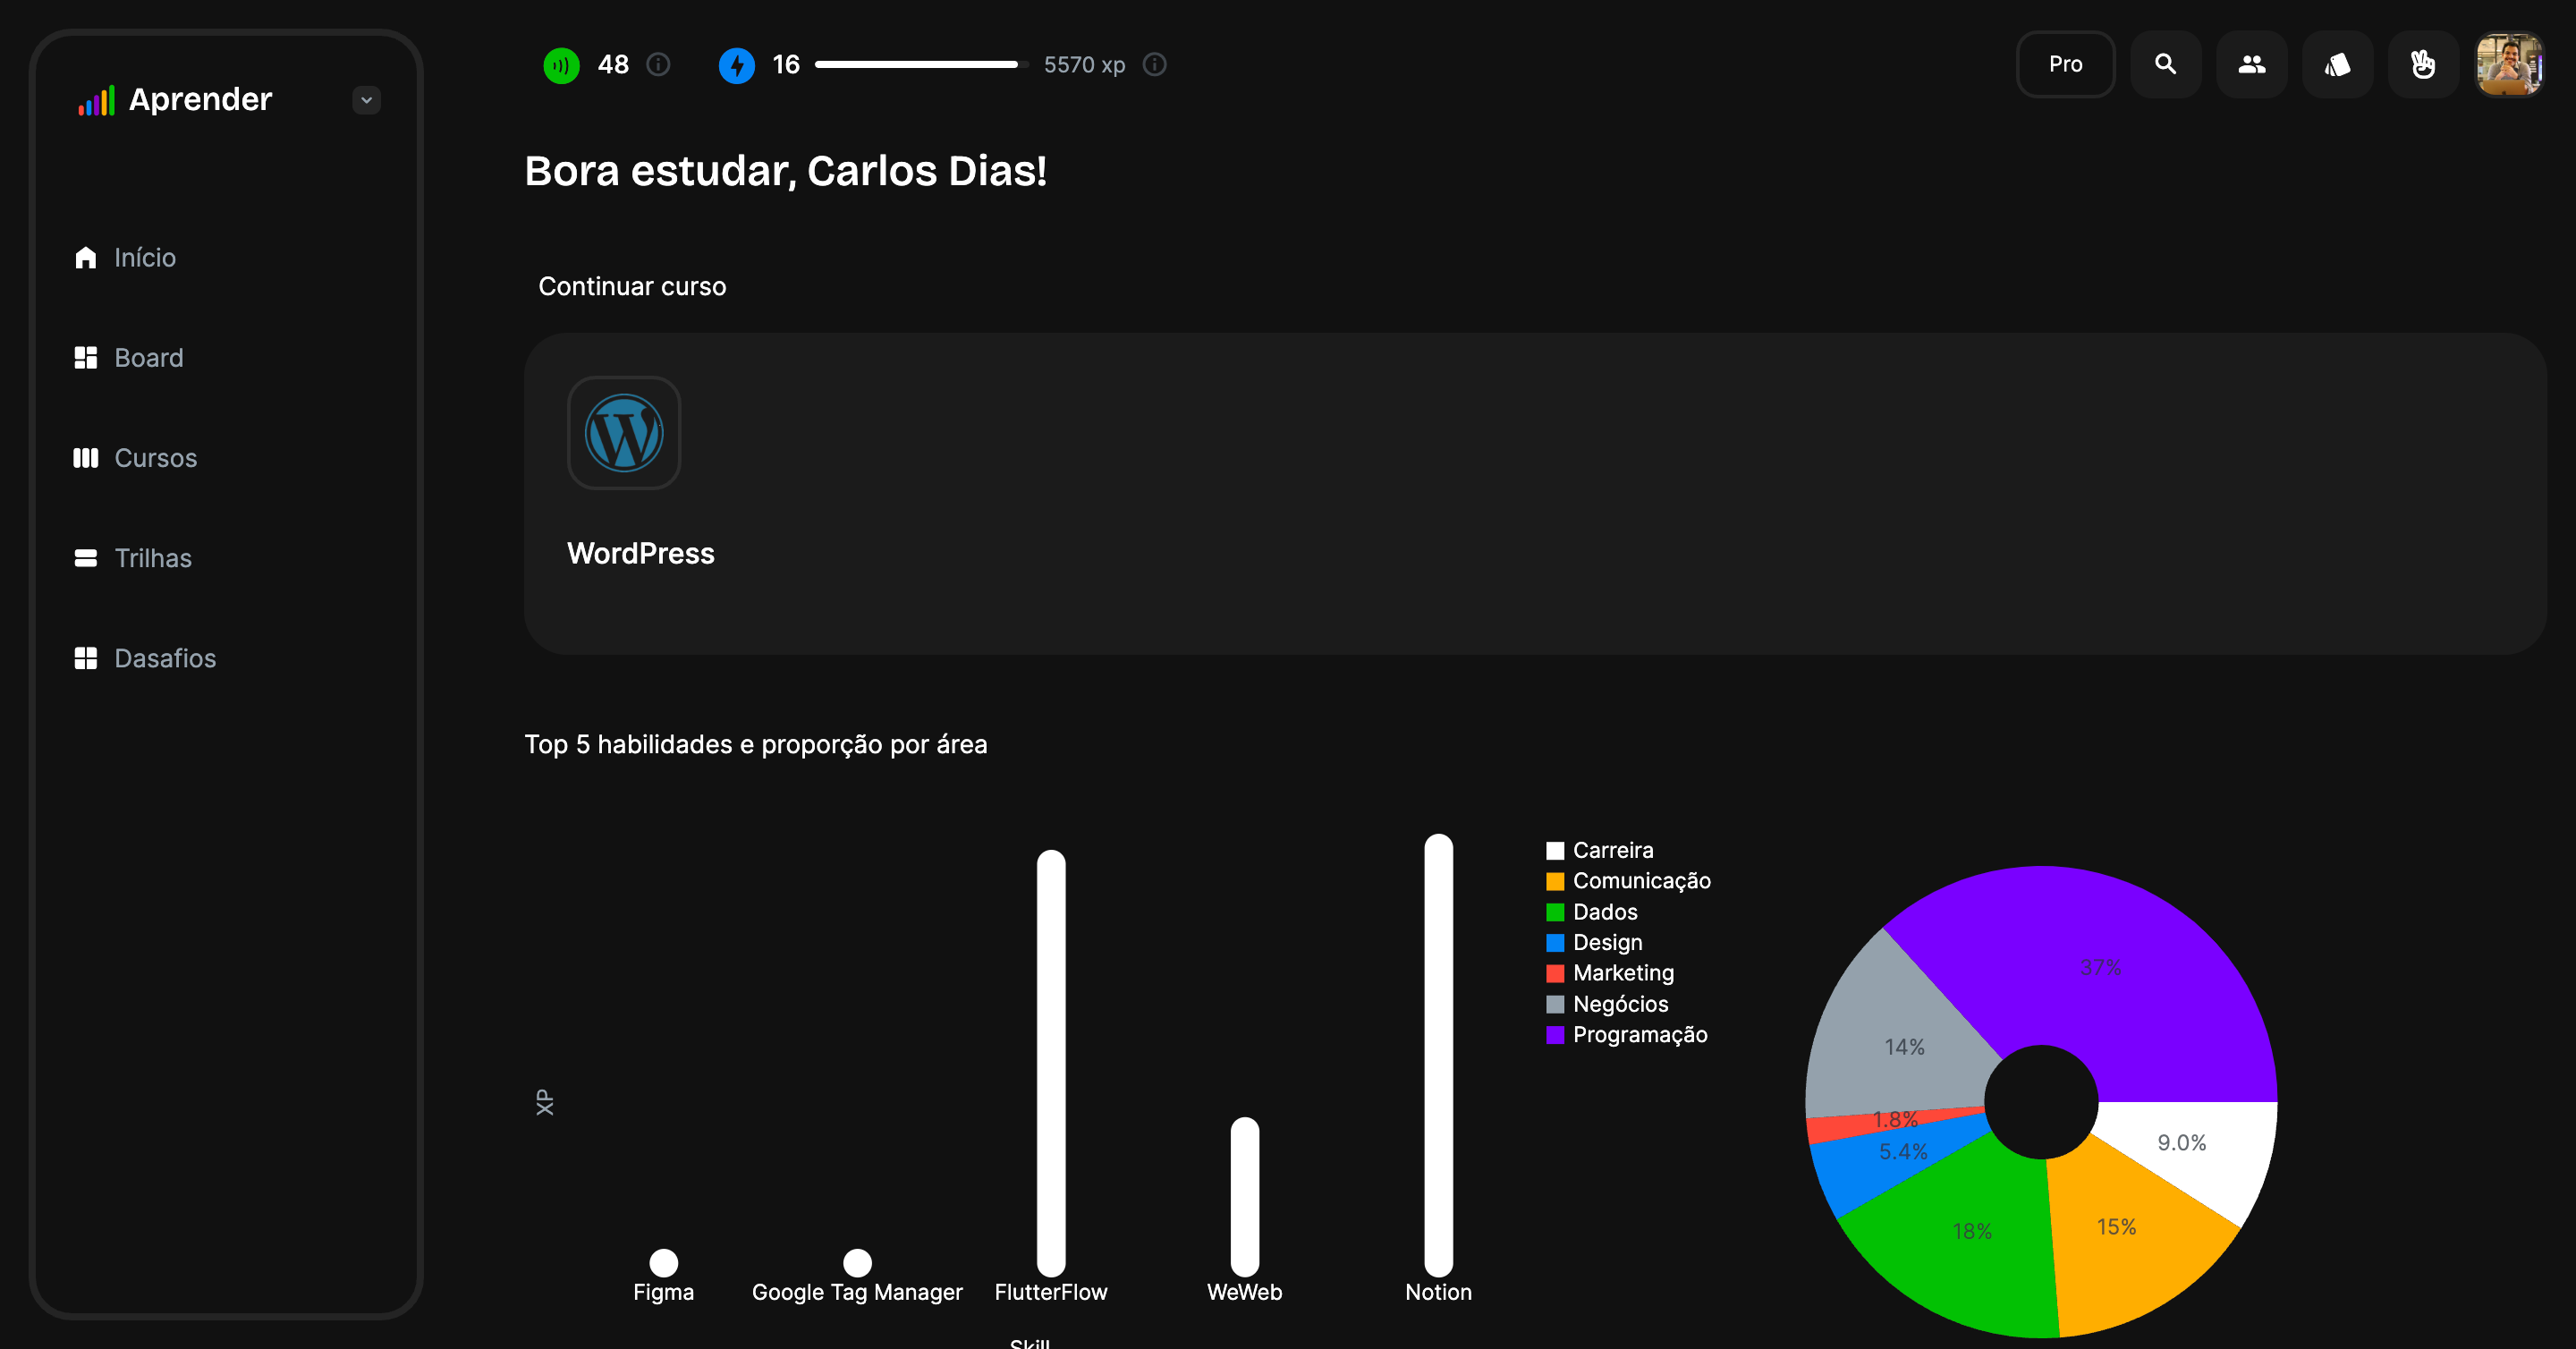2576x1349 pixels.
Task: Click the cards deck icon in header
Action: tap(2337, 64)
